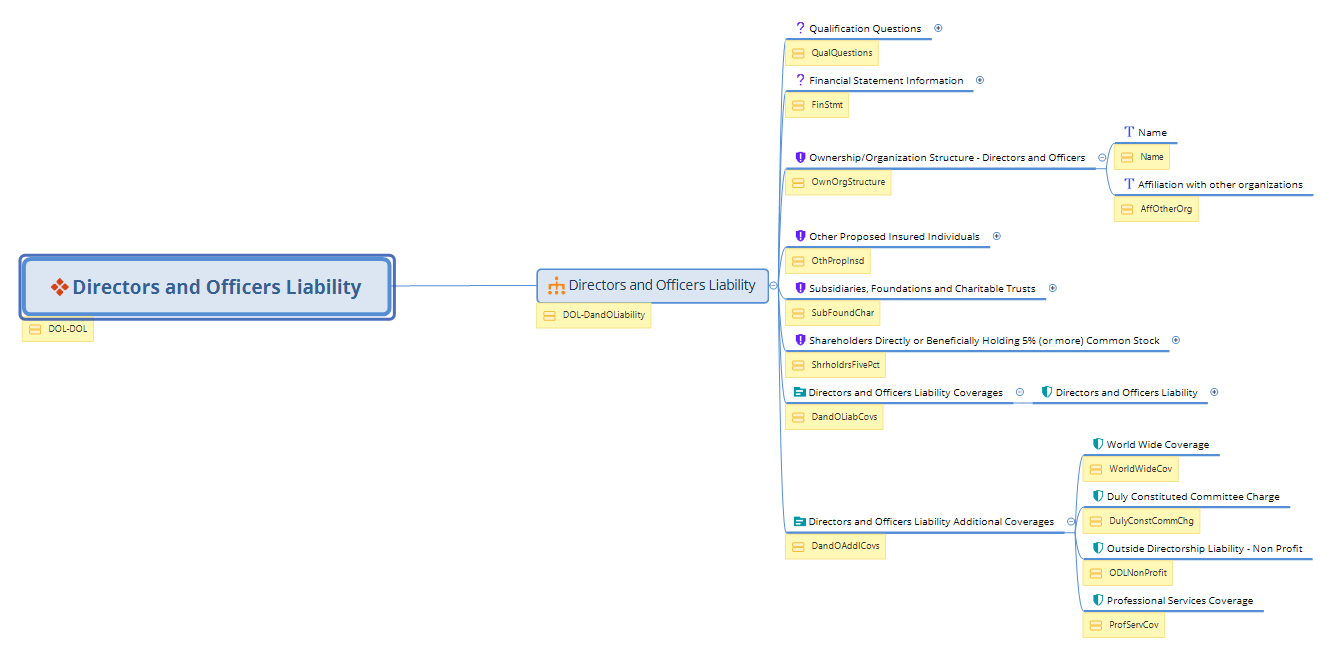Click the org chart icon on Directors and Officers Liability node
The height and width of the screenshot is (653, 1331).
point(557,286)
